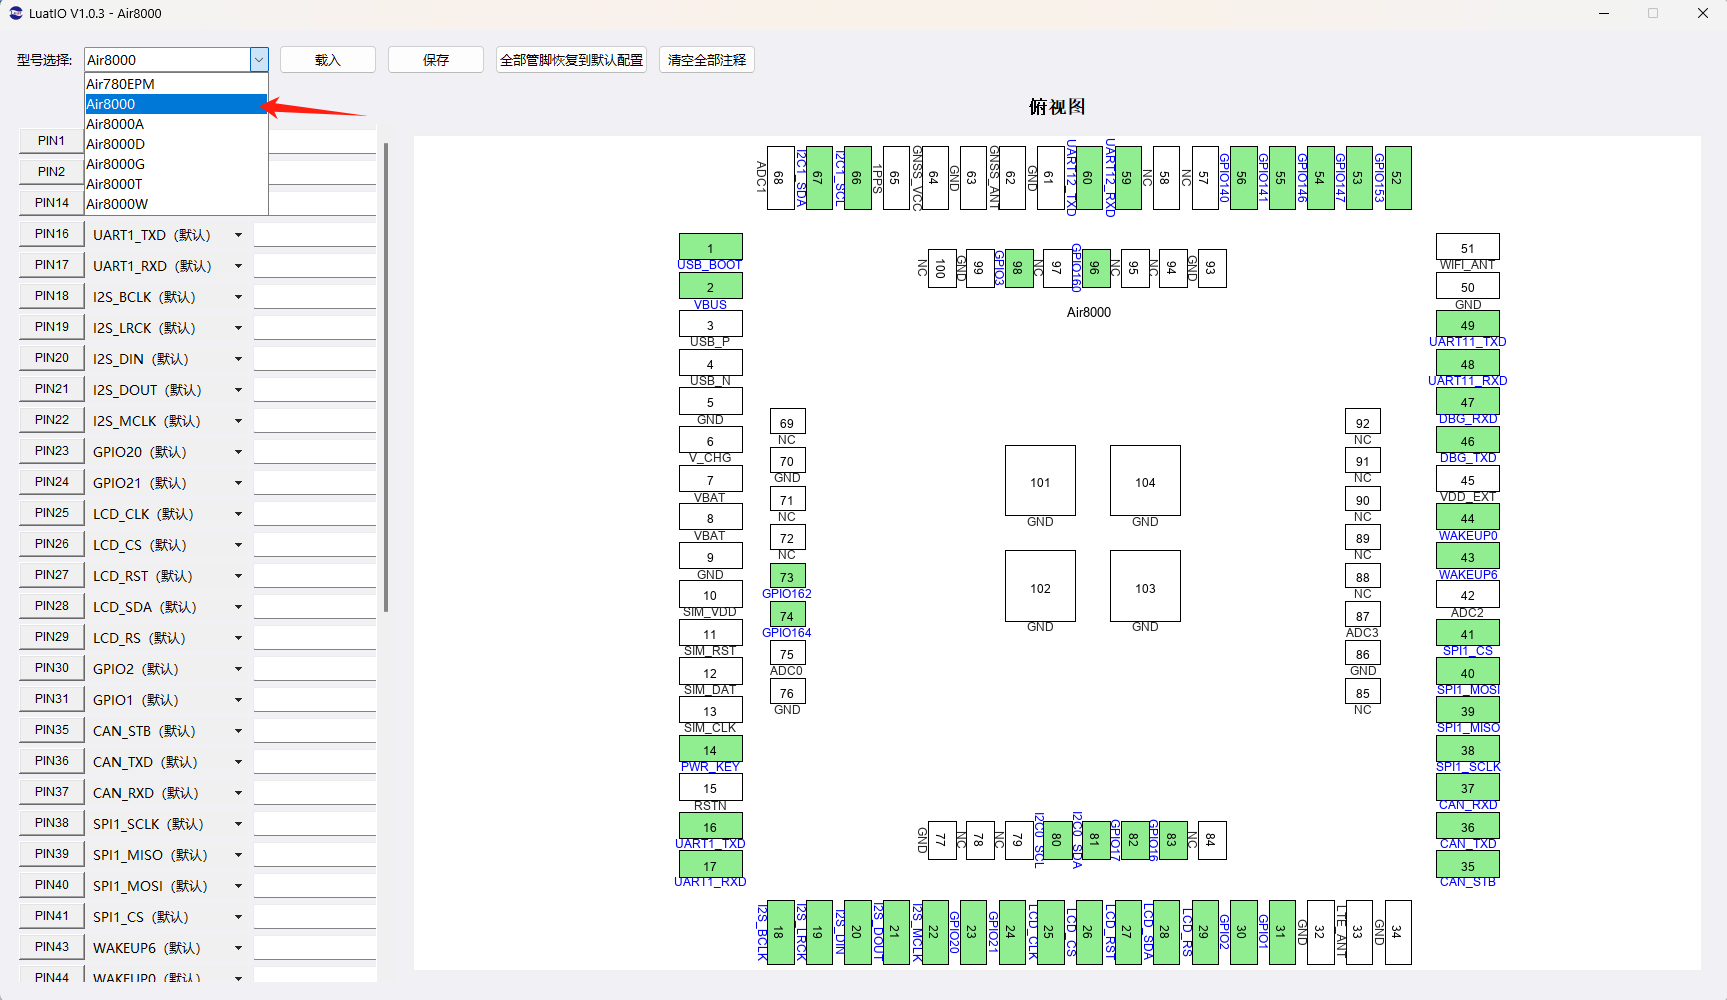The image size is (1727, 1000).
Task: Expand UART1_RXD function dropdown for PIN17
Action: pos(238,266)
